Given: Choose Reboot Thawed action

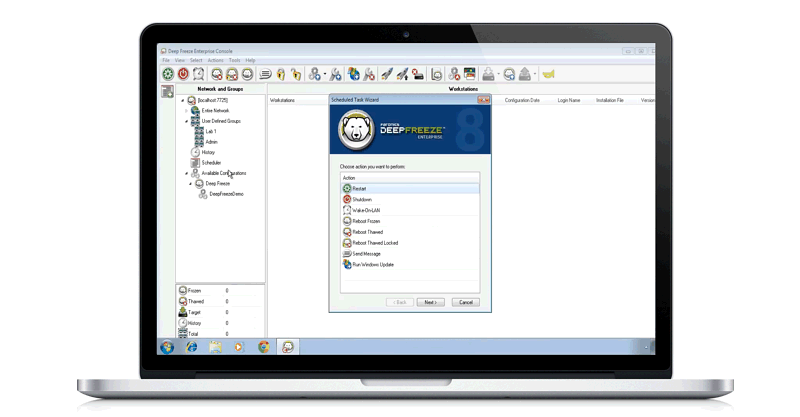Looking at the screenshot, I should click(x=410, y=232).
